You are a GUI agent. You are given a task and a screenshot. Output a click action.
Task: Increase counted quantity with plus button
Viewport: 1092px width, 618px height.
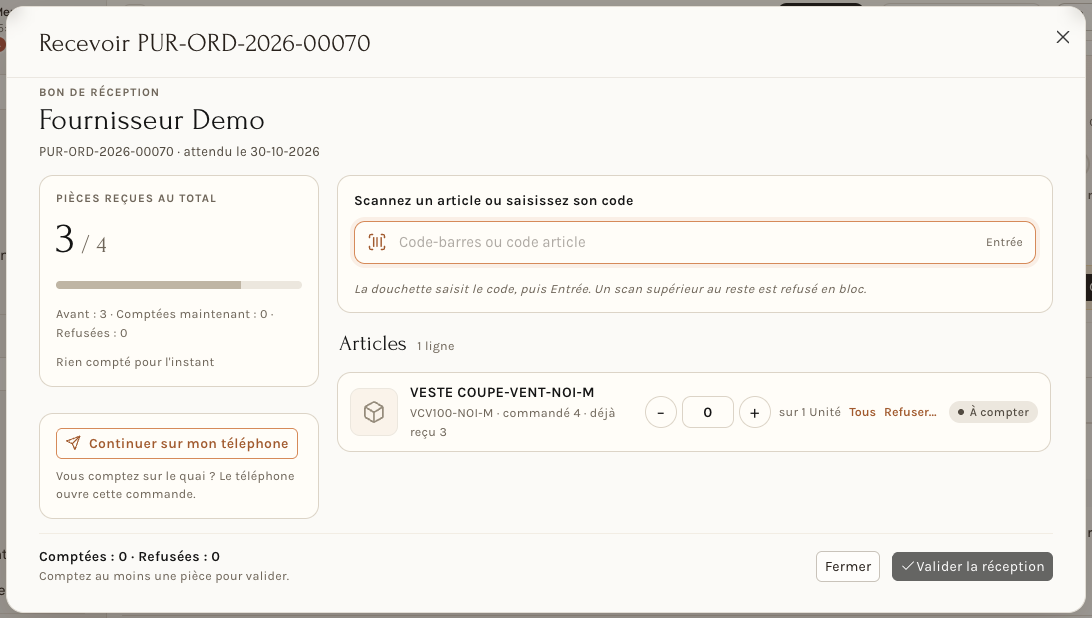pos(754,412)
